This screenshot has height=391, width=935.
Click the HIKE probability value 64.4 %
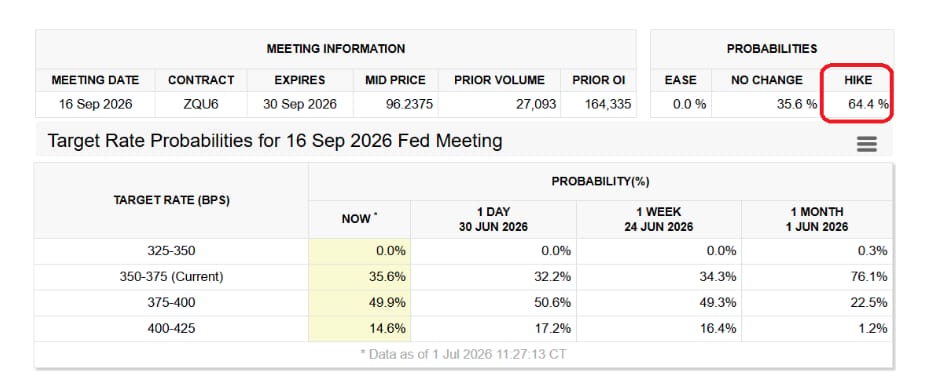pos(868,104)
